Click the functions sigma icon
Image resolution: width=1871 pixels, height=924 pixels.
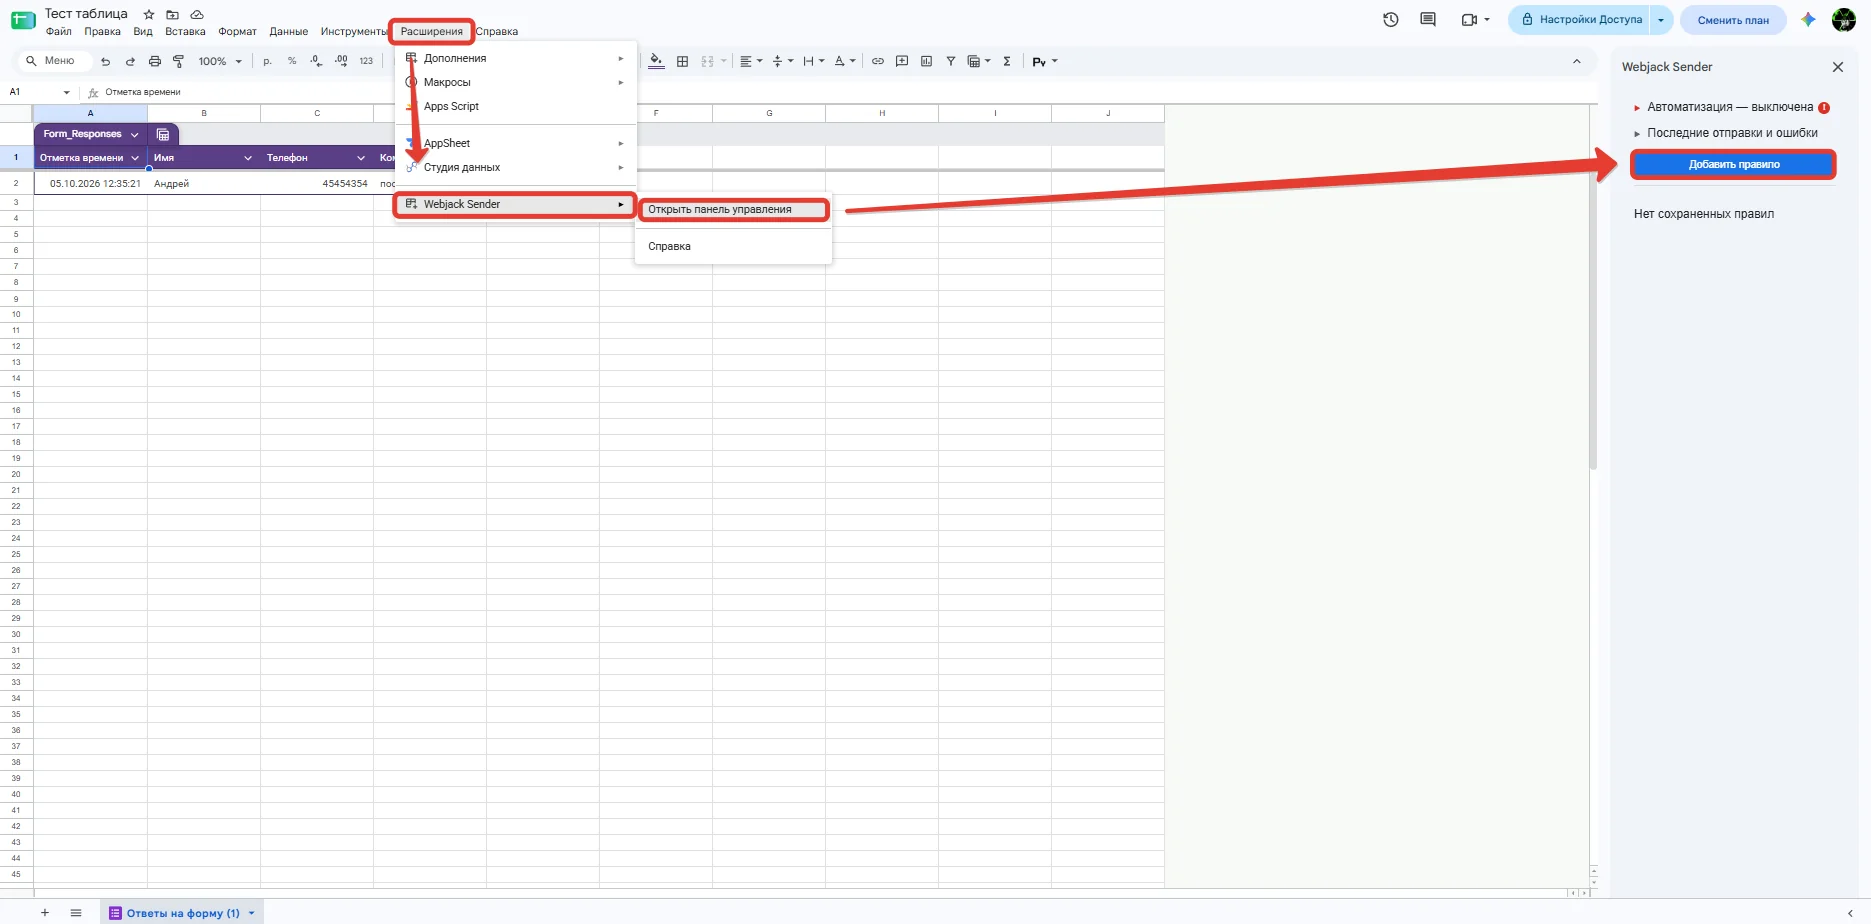pyautogui.click(x=1007, y=62)
